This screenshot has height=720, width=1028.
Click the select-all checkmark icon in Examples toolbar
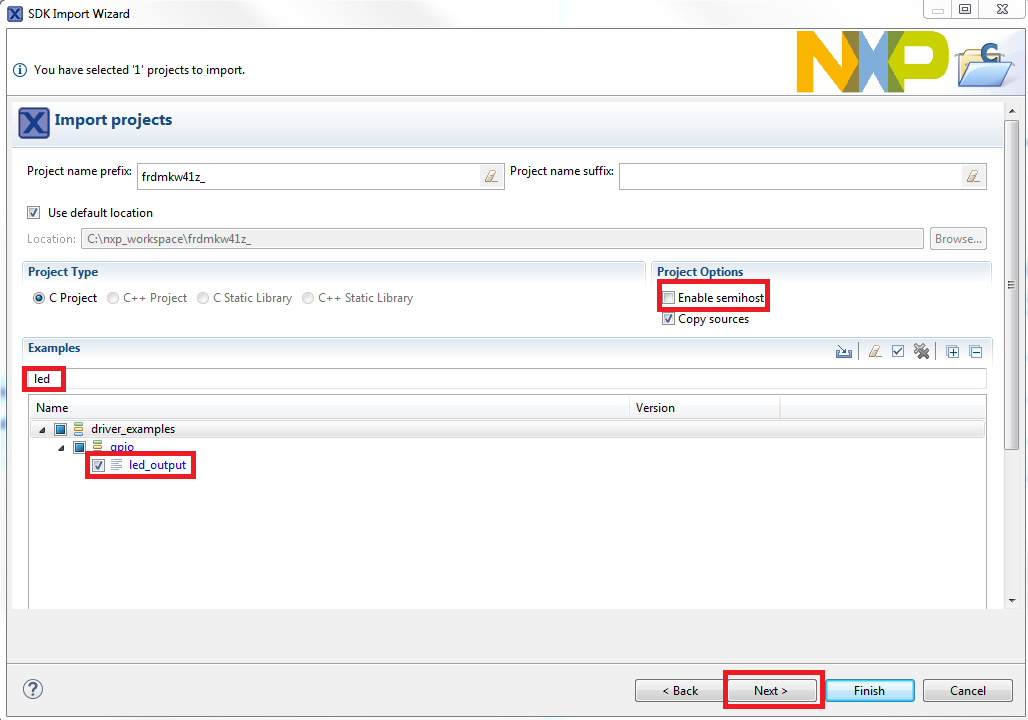click(898, 351)
